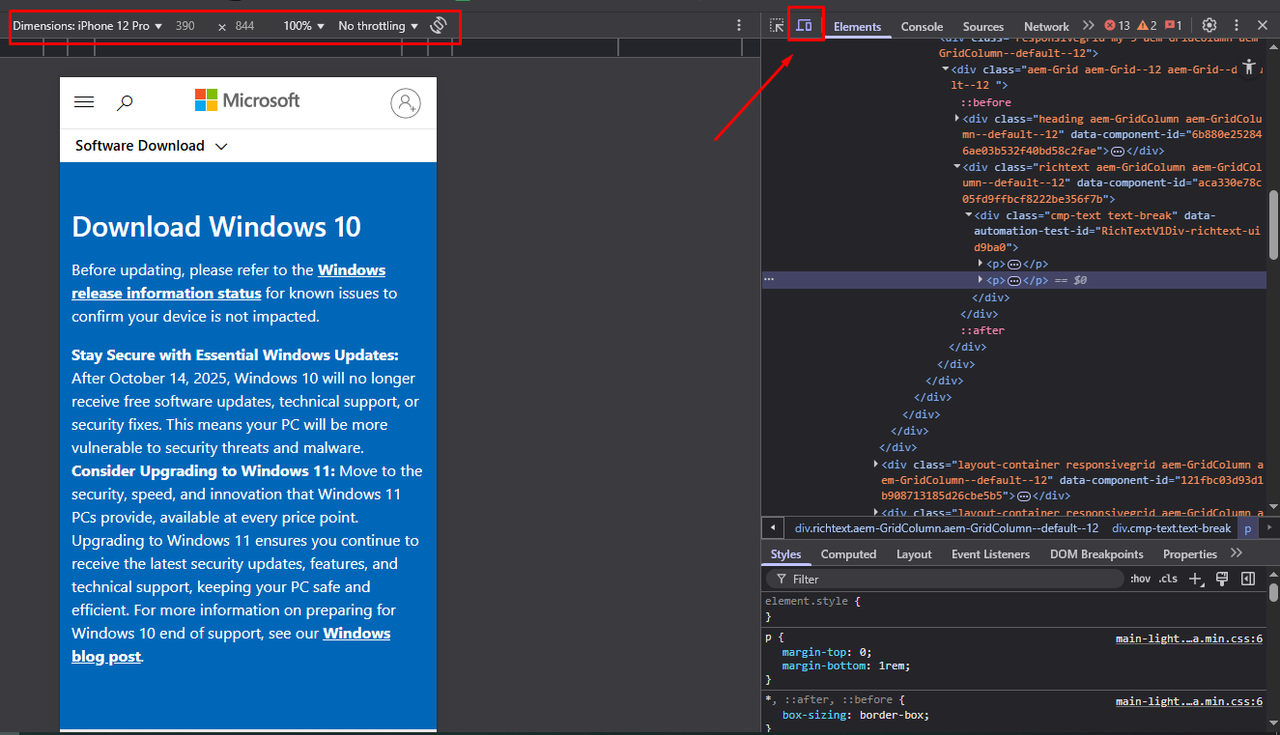Show more DevTools panel tabs chevron
1280x735 pixels.
tap(1088, 26)
